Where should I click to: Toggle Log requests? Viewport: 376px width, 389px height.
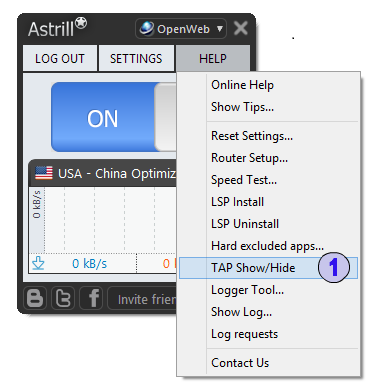tap(244, 334)
